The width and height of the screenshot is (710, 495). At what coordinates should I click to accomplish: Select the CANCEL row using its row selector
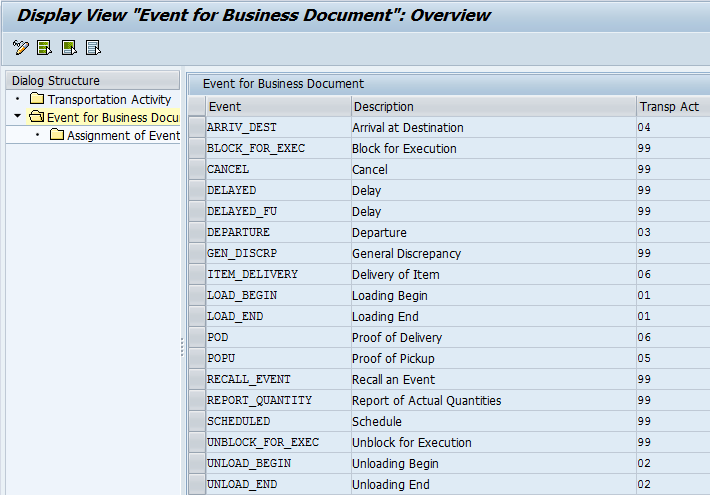(x=197, y=169)
